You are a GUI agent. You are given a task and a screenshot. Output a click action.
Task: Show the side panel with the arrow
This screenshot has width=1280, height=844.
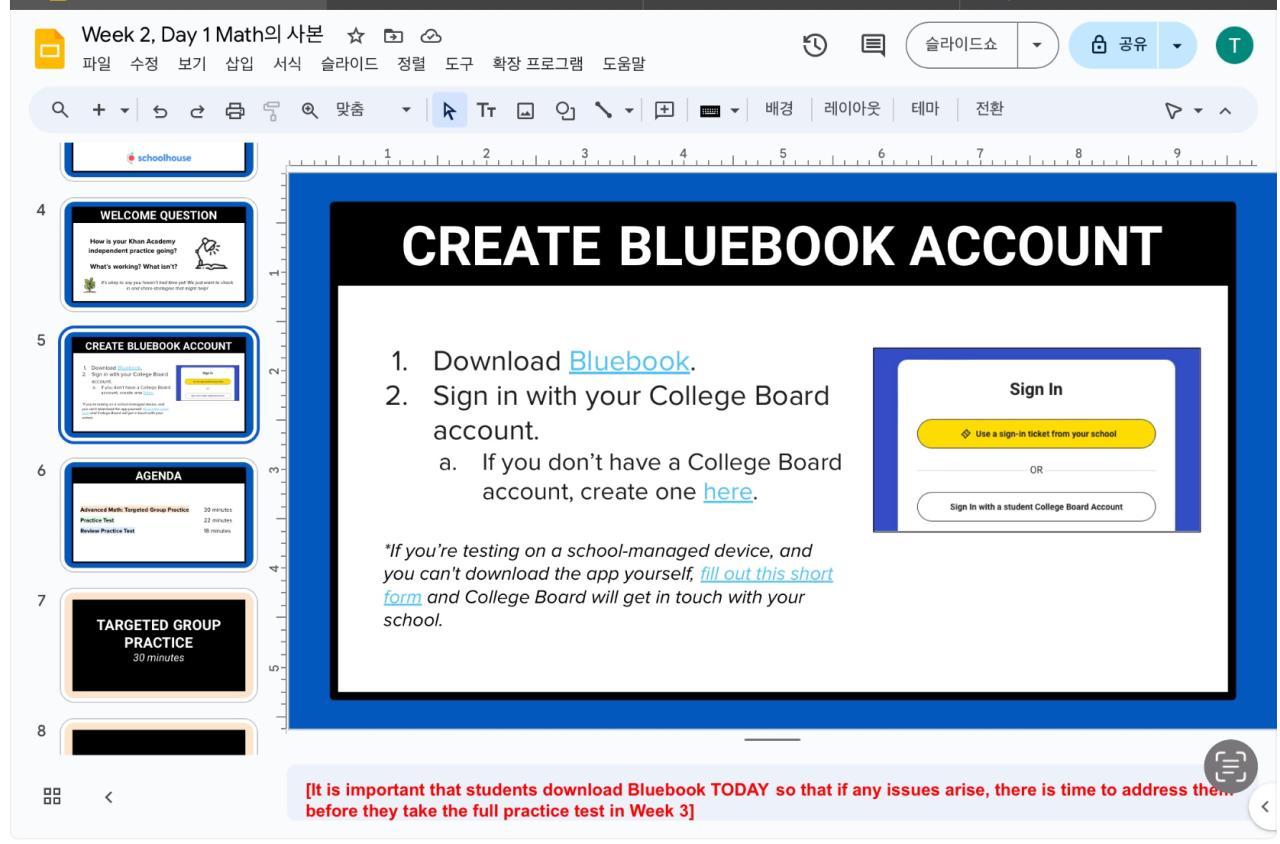(x=1265, y=805)
